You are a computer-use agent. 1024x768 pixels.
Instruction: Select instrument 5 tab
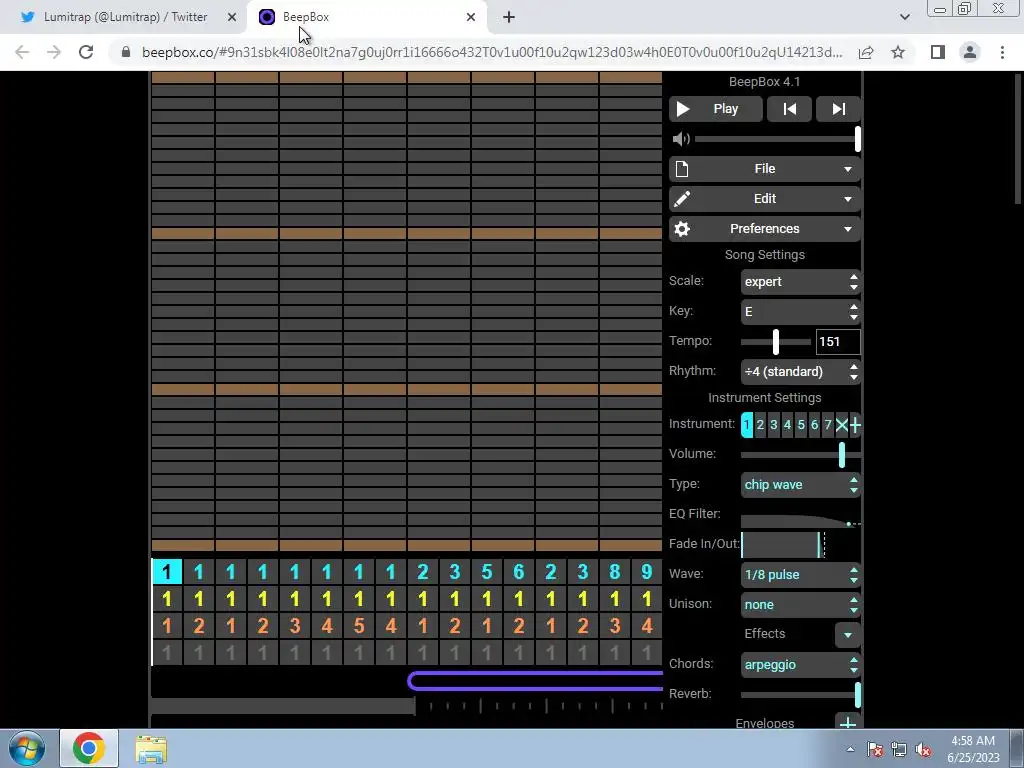[801, 425]
